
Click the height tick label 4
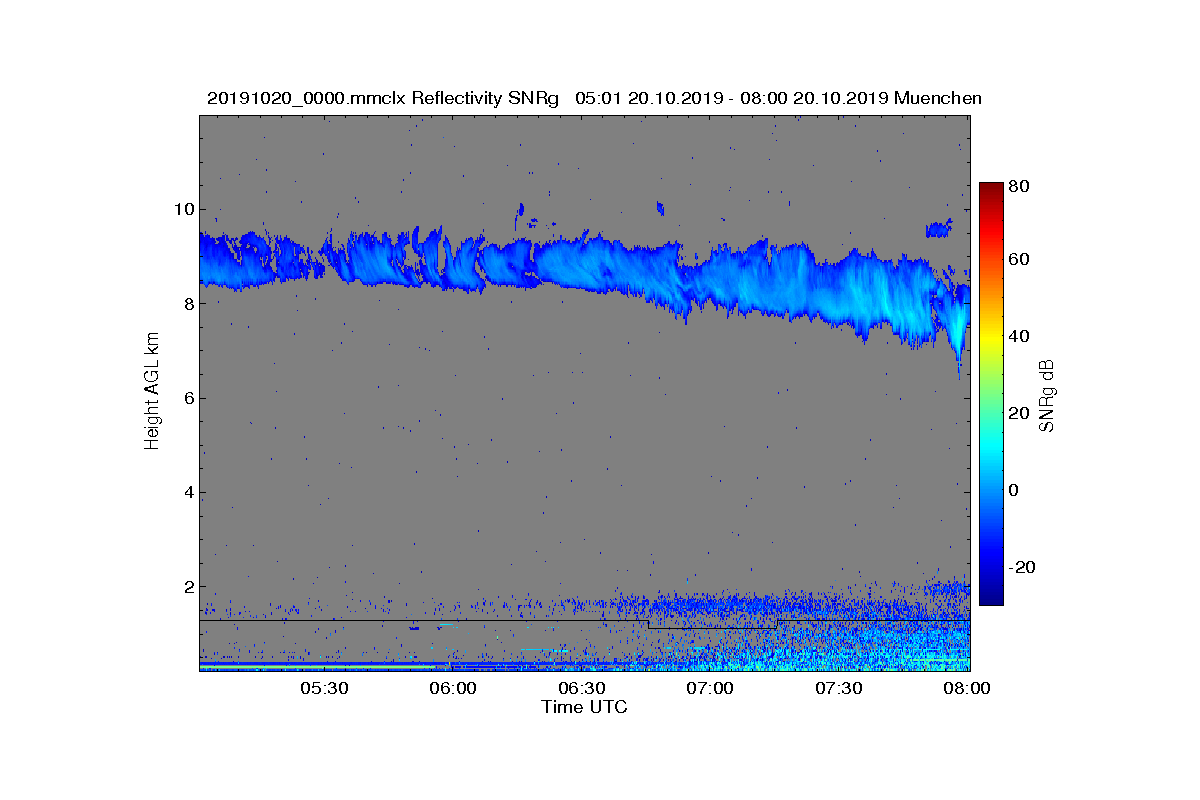point(187,492)
